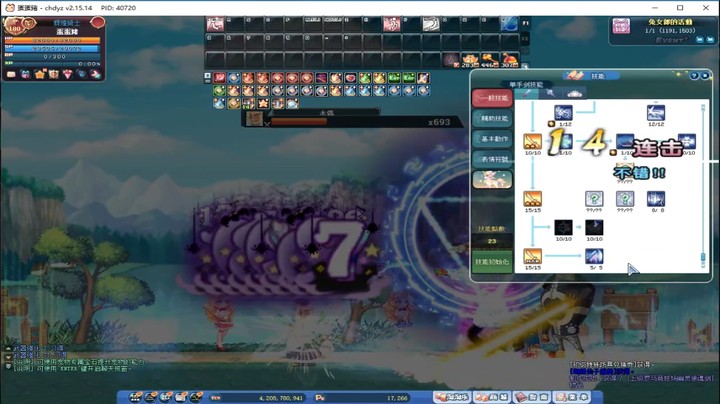Click the level-up button beside the 1/12 skill
Viewport: 720px width, 404px height.
point(551,123)
